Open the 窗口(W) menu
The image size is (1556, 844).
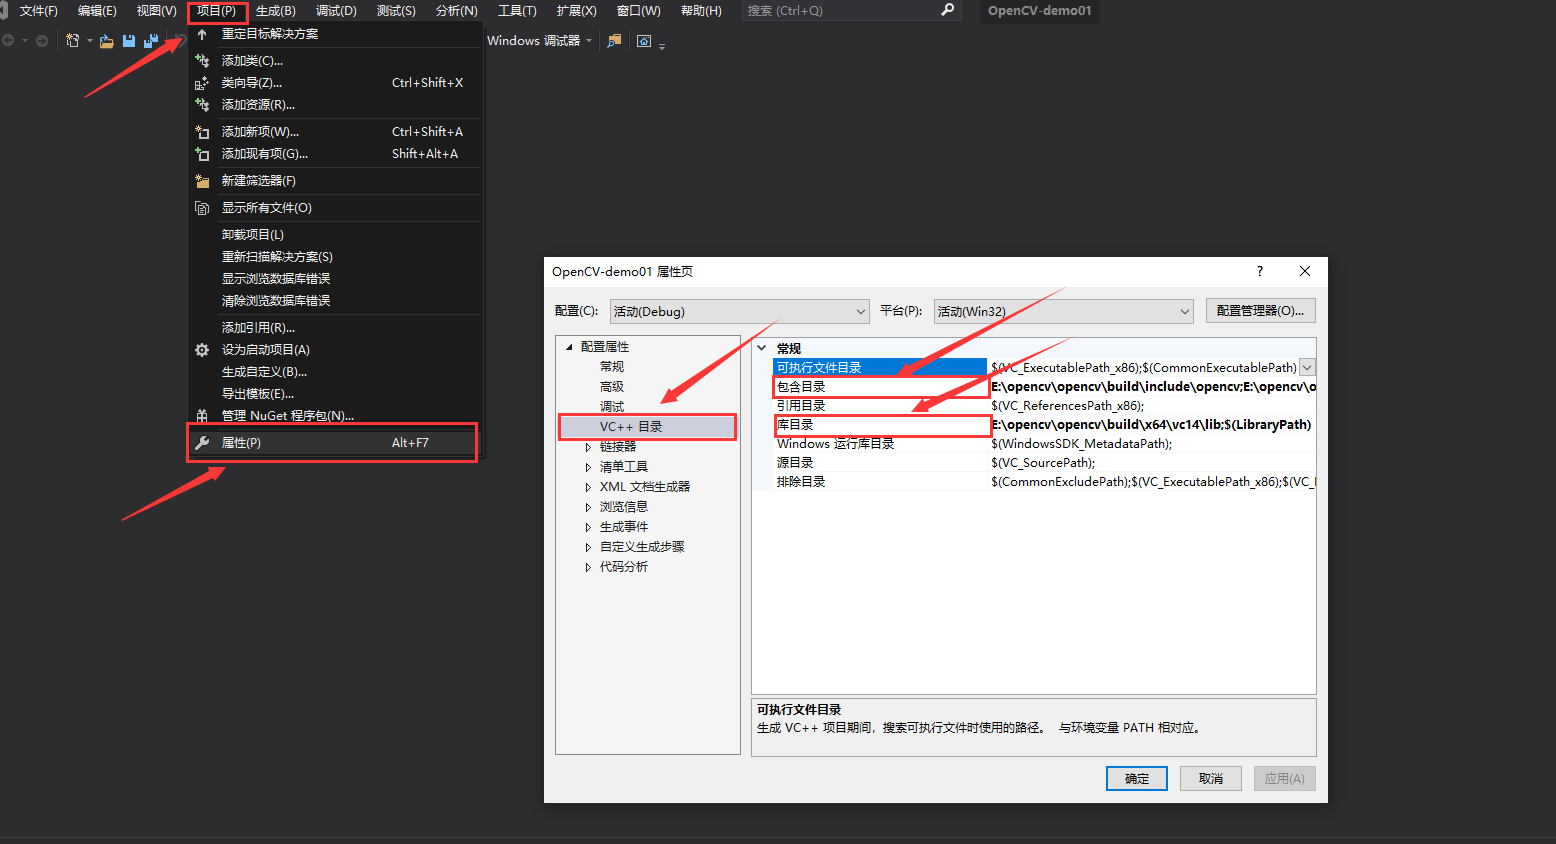[x=638, y=11]
